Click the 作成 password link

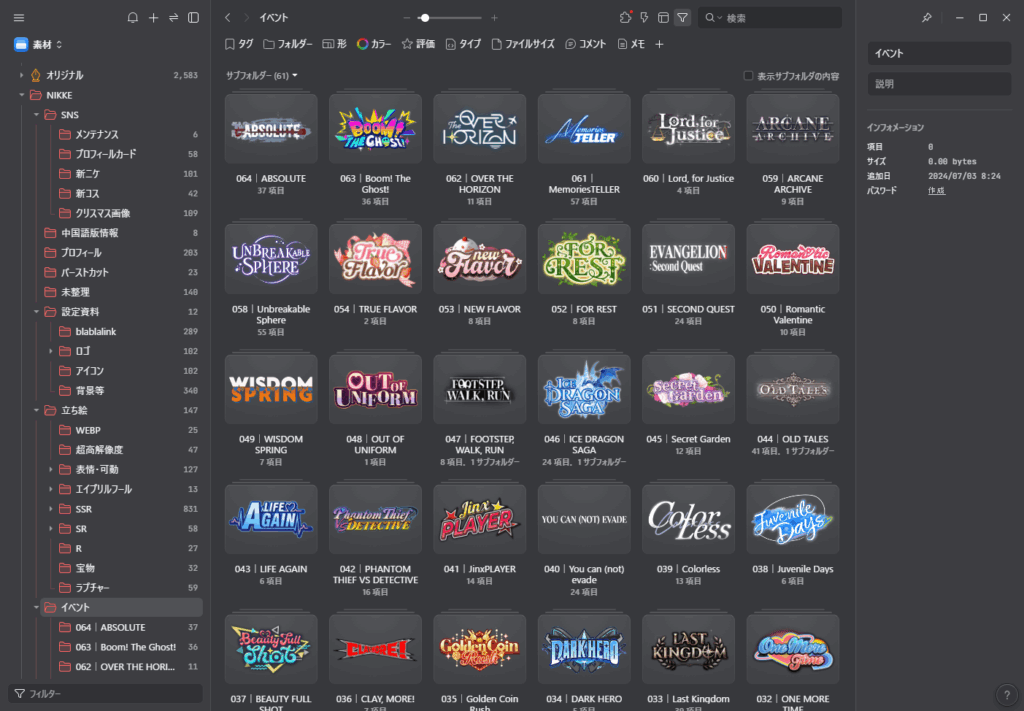click(x=936, y=191)
